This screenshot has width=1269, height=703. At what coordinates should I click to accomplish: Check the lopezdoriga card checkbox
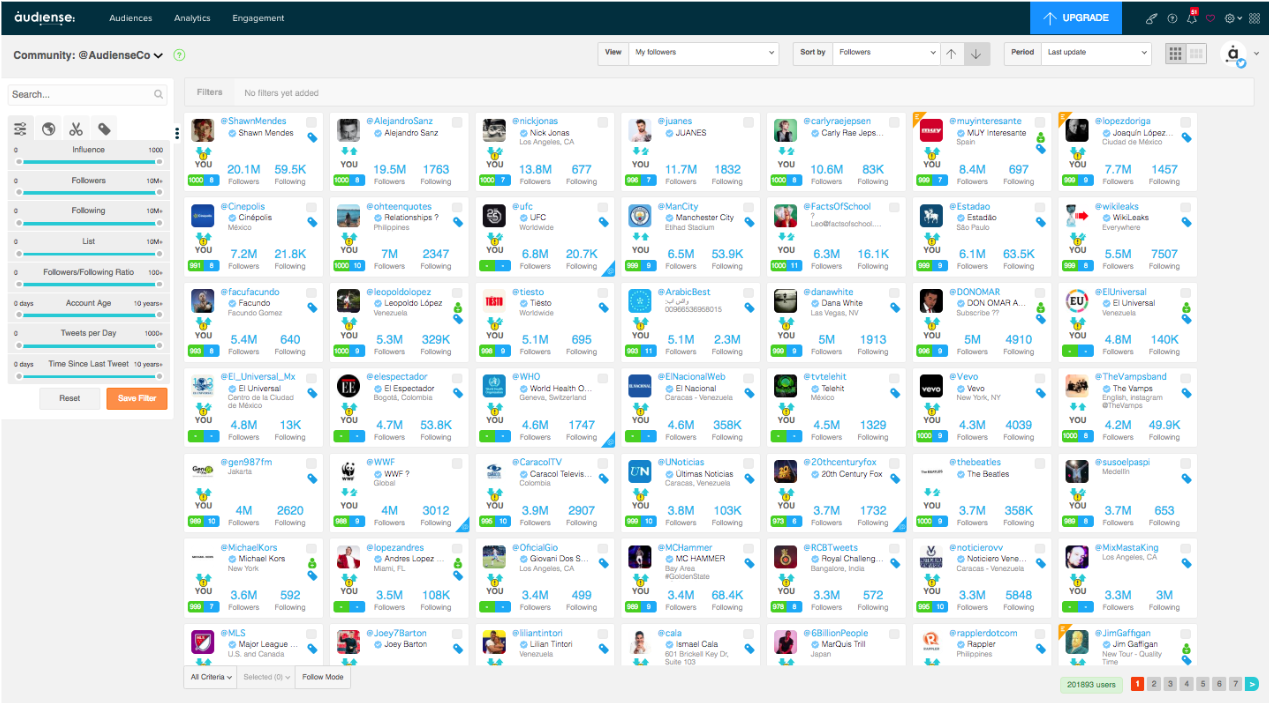[x=1186, y=122]
